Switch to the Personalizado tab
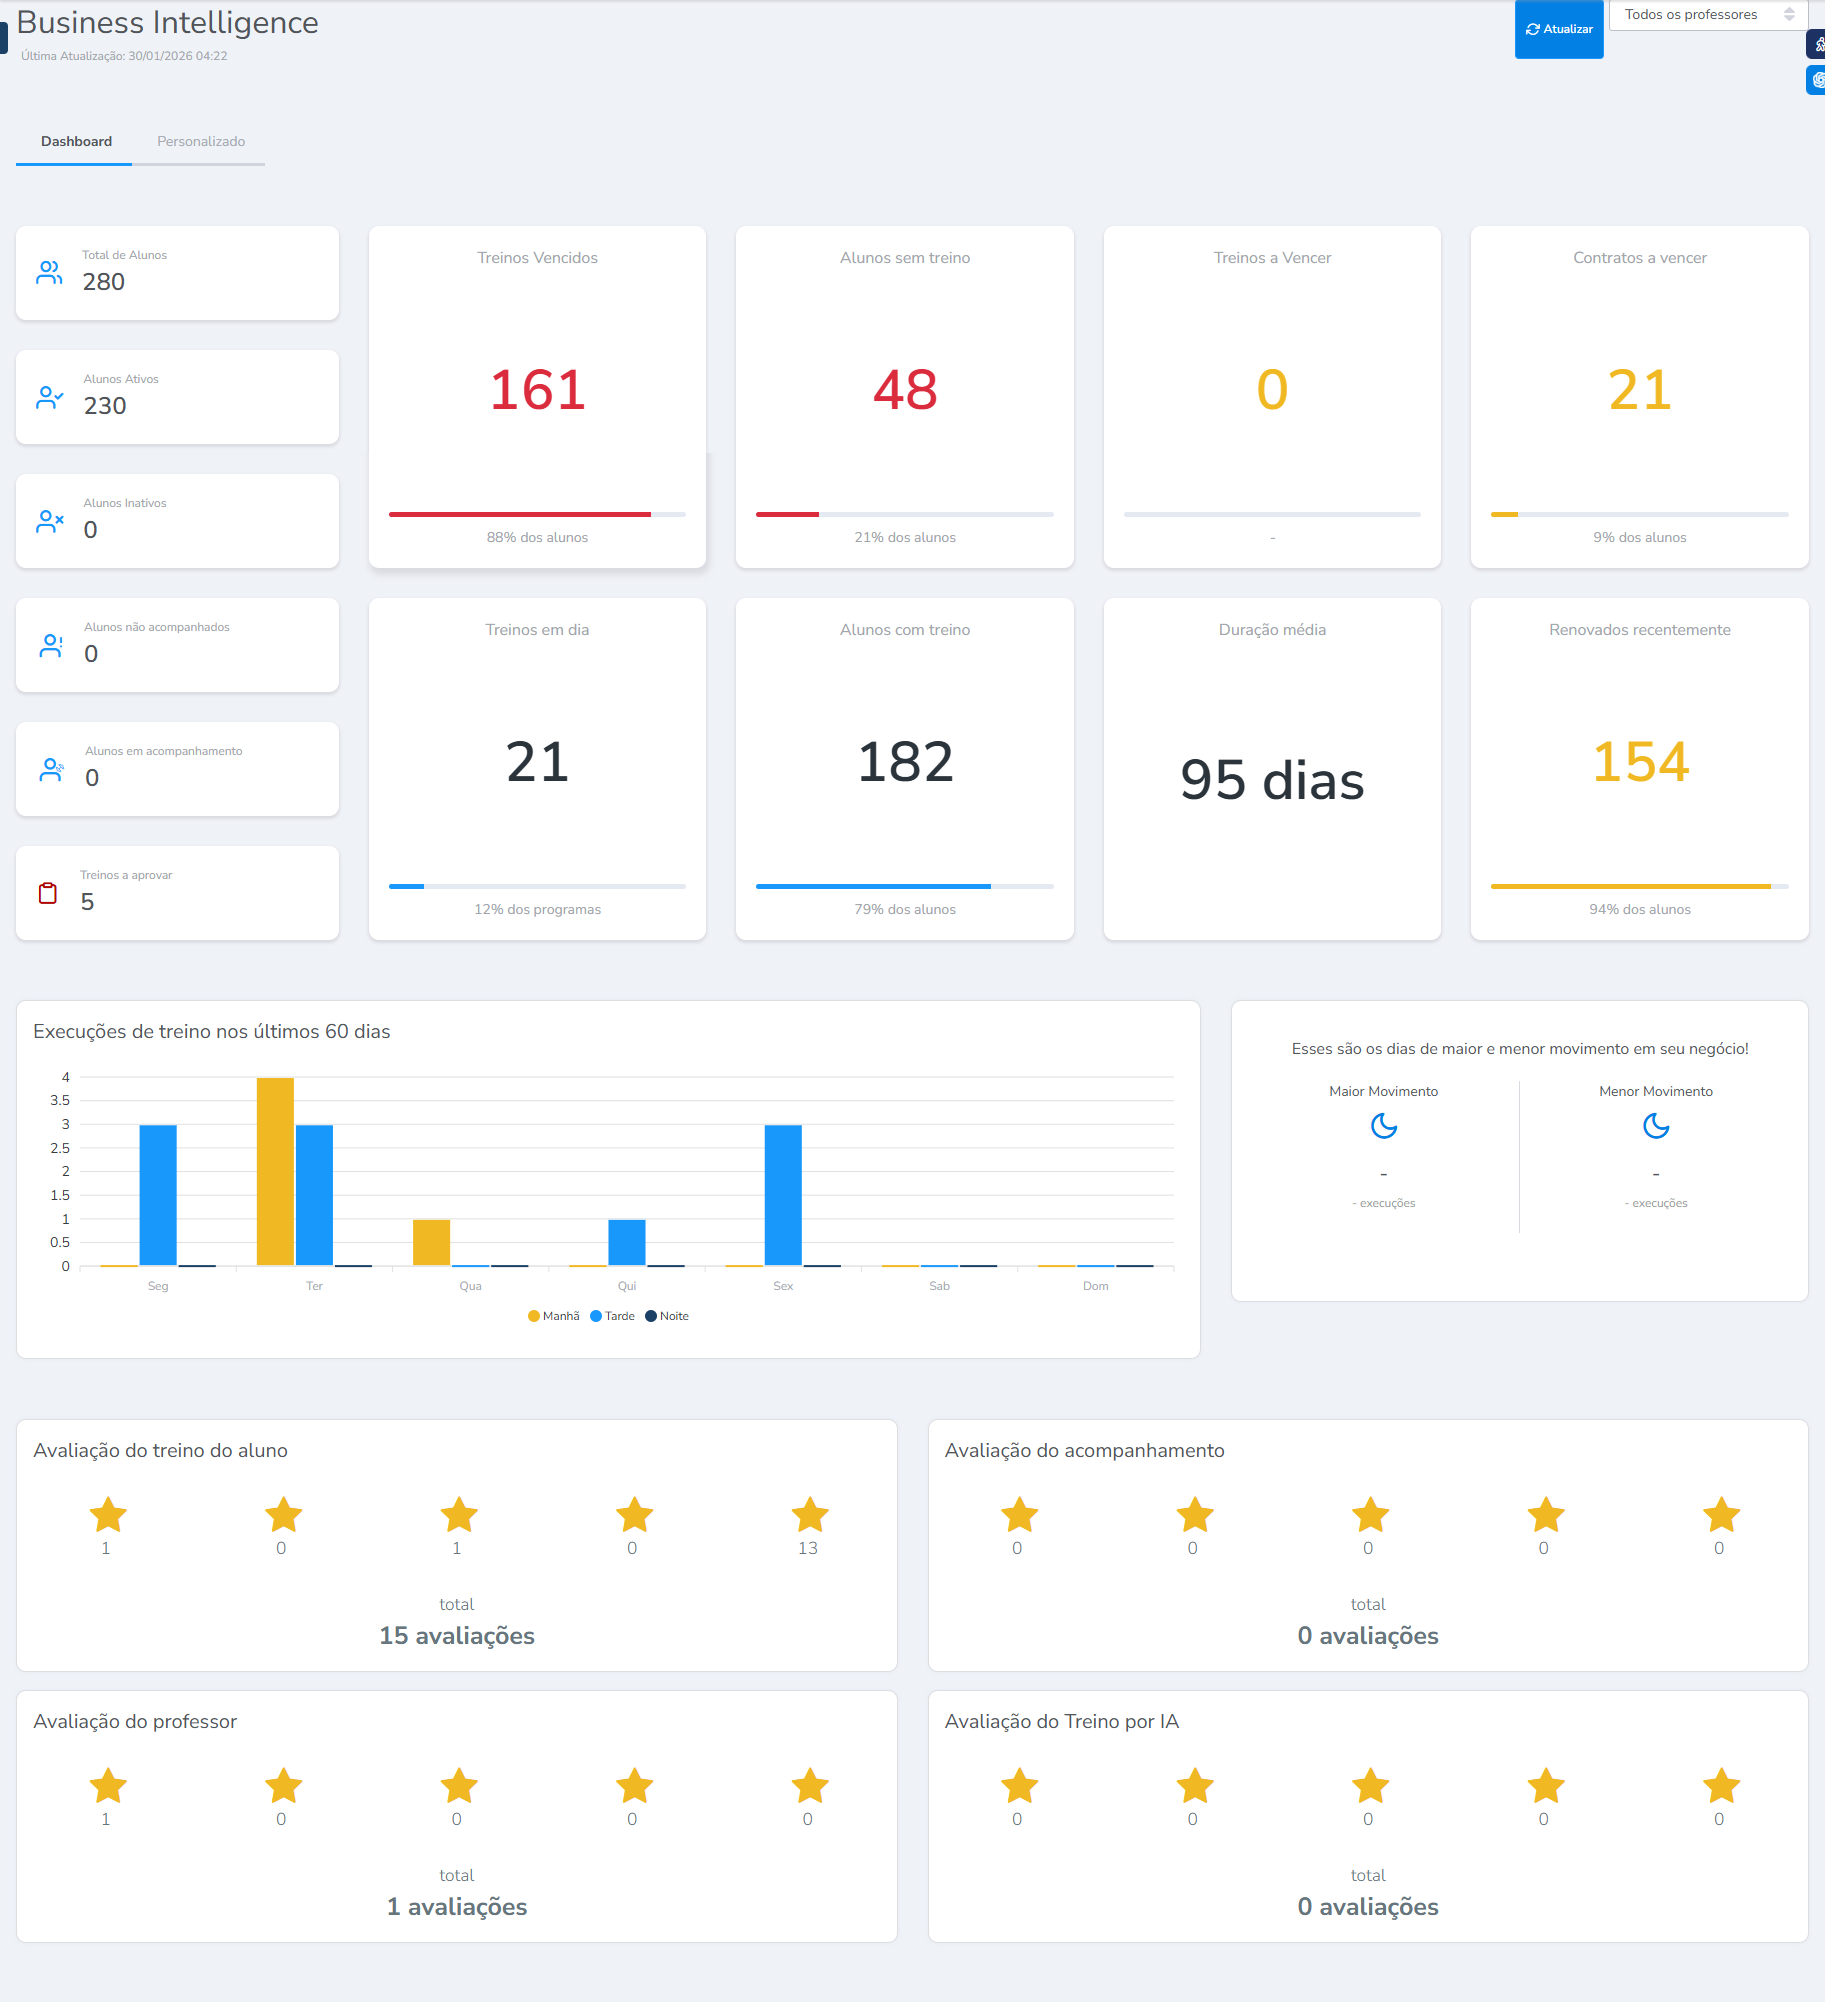Image resolution: width=1825 pixels, height=2002 pixels. tap(201, 141)
